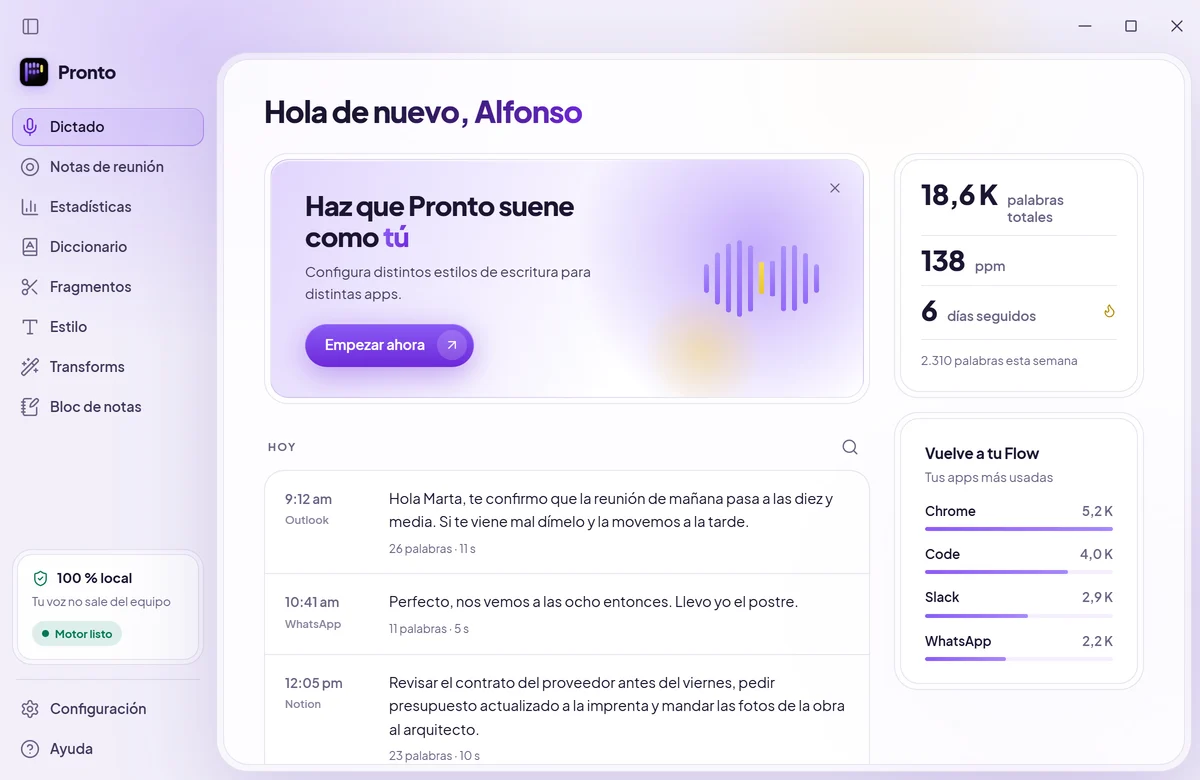Click 'Tus apps más usadas' subtitle
The width and height of the screenshot is (1200, 780).
click(x=989, y=478)
